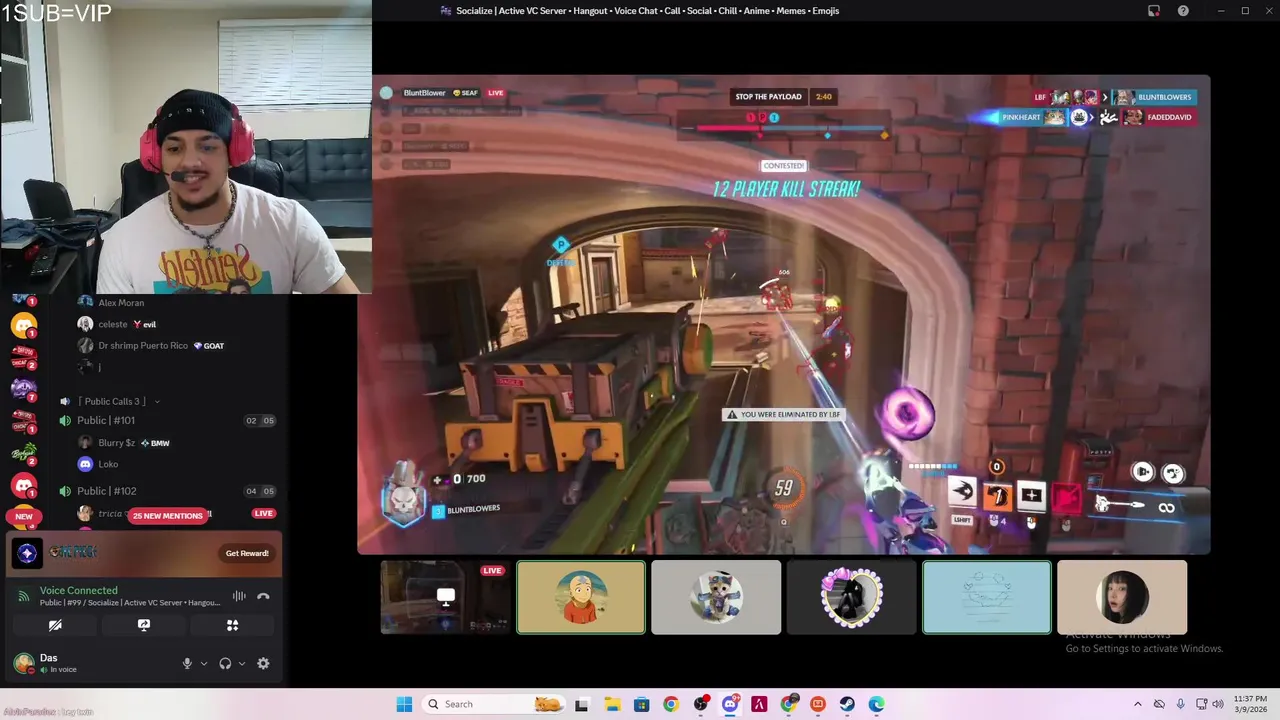
Task: Jump to 25 New Mentions
Action: click(168, 515)
